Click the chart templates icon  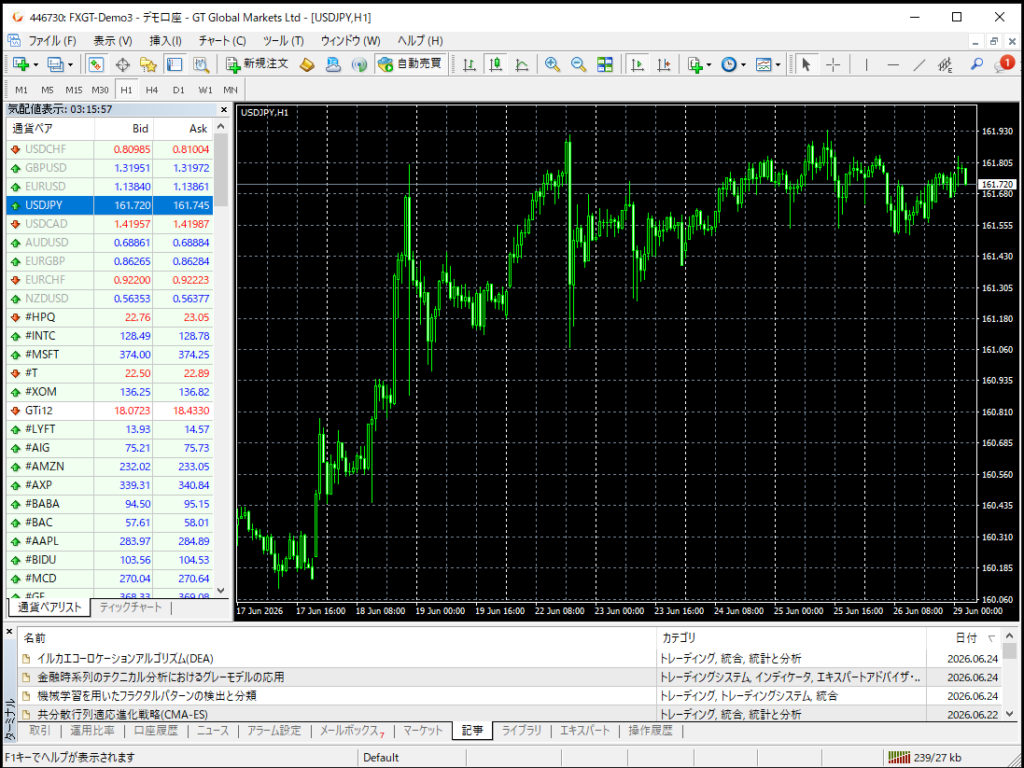tap(763, 64)
